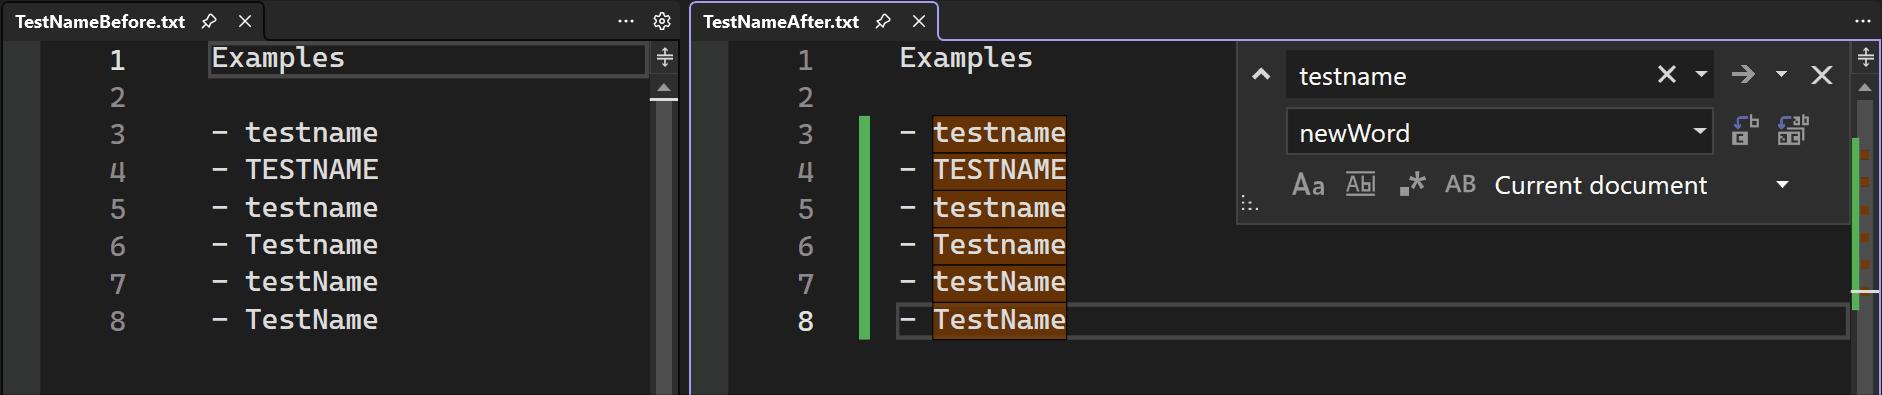Click the newWord replace input field
The height and width of the screenshot is (395, 1882).
click(x=1489, y=132)
